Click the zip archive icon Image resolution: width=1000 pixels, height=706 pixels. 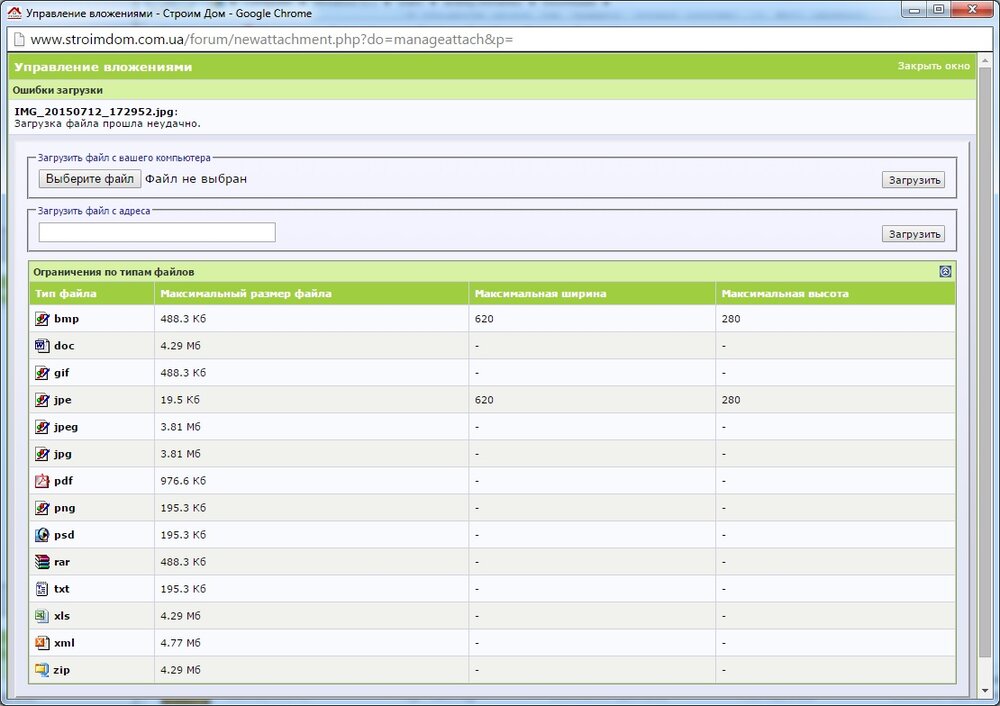[42, 670]
